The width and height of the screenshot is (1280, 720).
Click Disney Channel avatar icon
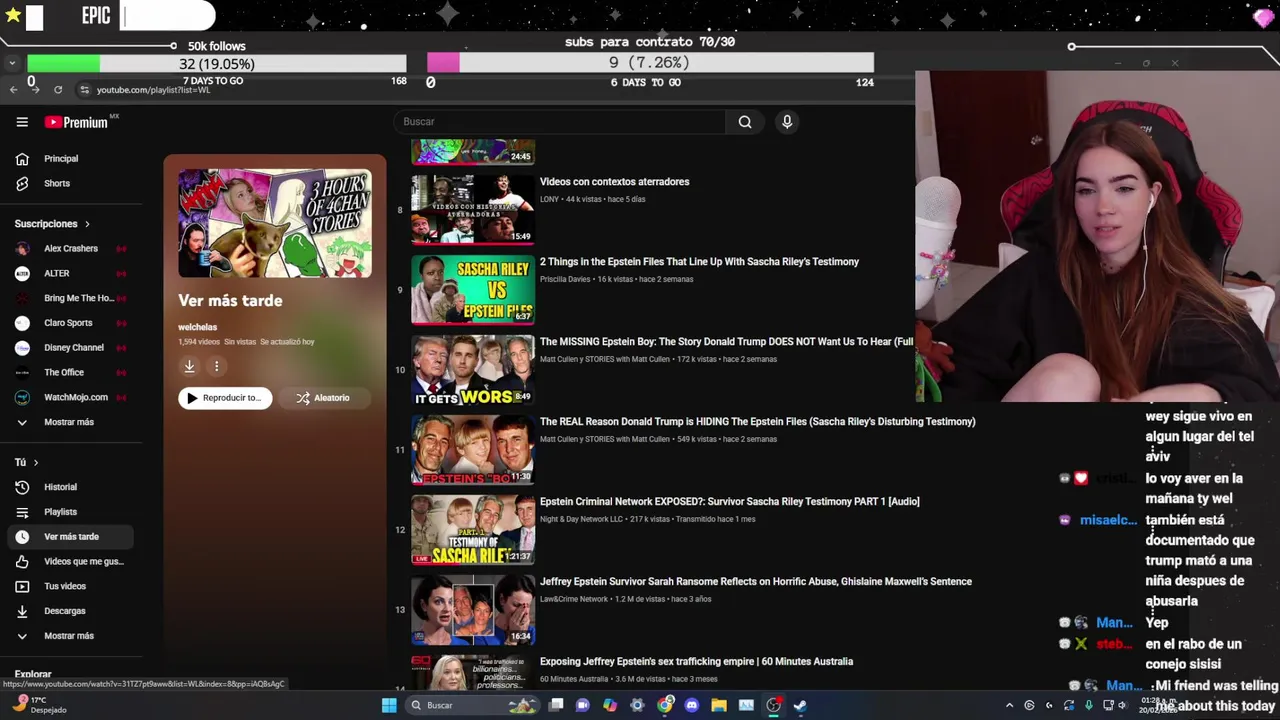pyautogui.click(x=22, y=347)
